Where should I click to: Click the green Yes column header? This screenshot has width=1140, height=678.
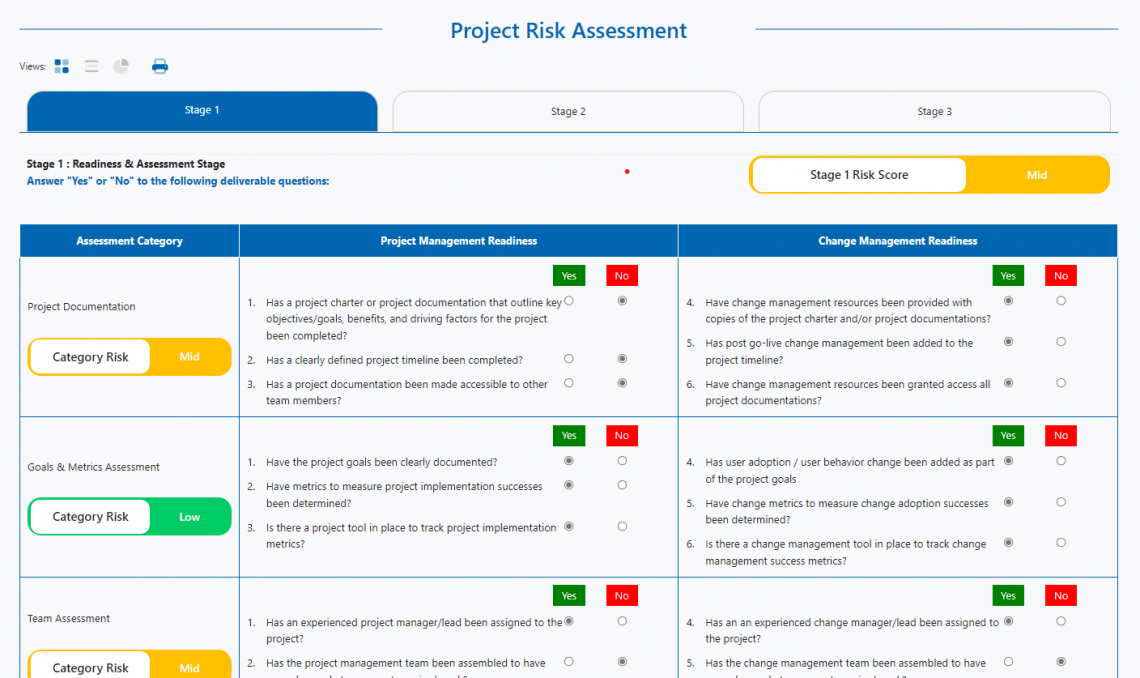(569, 275)
